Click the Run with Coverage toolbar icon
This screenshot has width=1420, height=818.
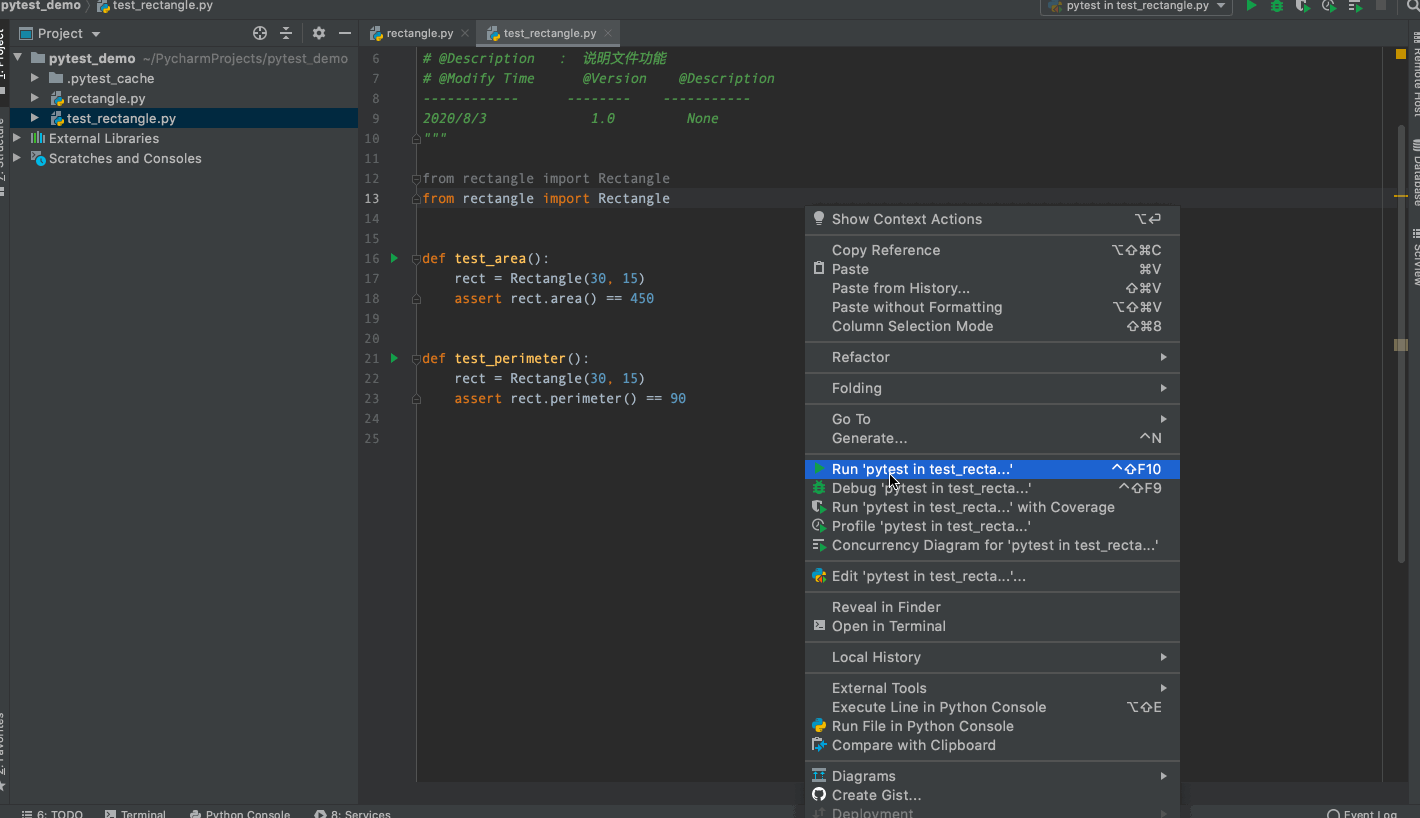pos(1303,6)
